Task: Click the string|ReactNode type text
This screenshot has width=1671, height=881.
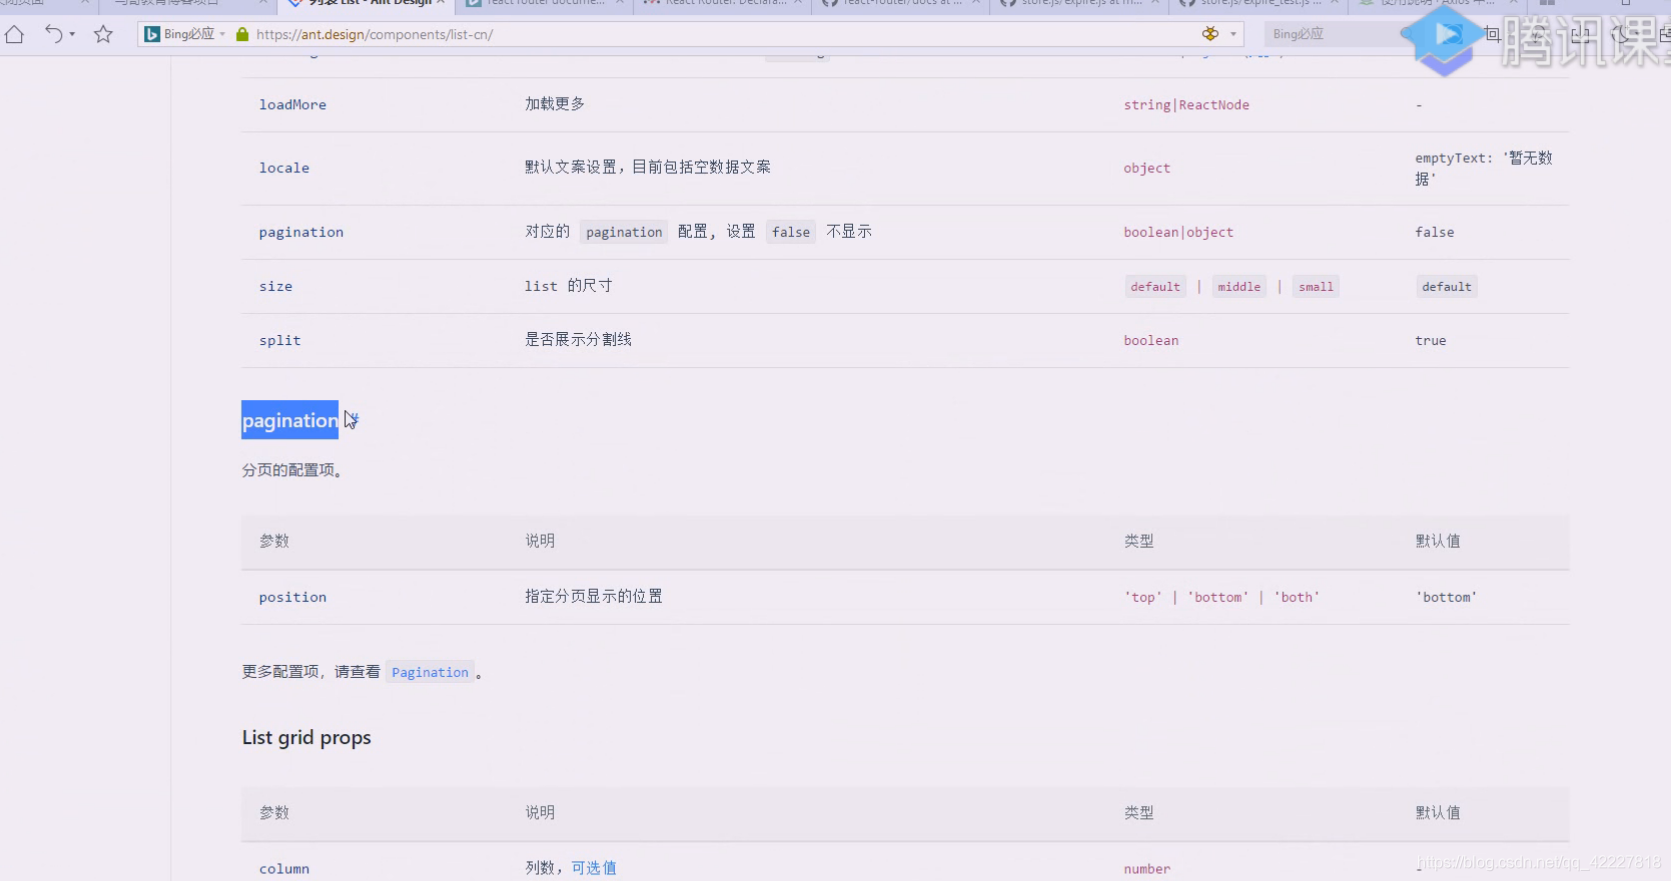Action: pyautogui.click(x=1186, y=105)
